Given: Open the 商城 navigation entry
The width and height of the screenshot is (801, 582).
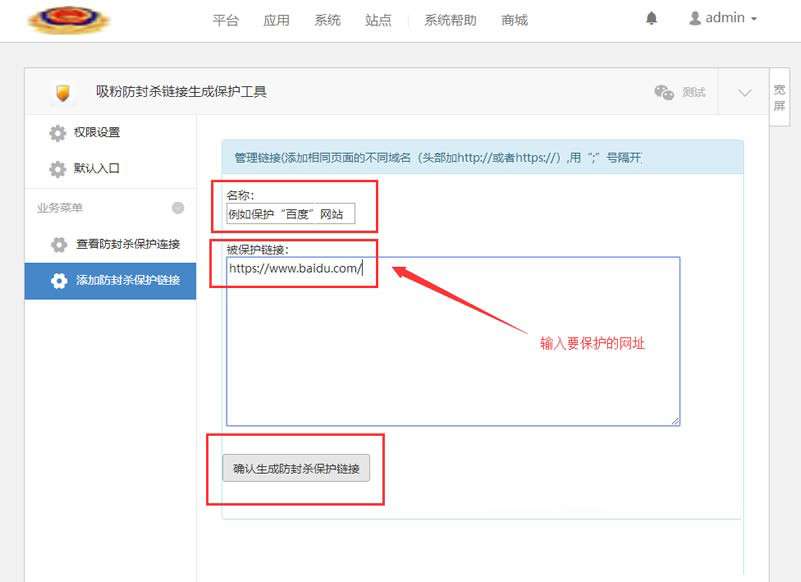Looking at the screenshot, I should [x=516, y=19].
